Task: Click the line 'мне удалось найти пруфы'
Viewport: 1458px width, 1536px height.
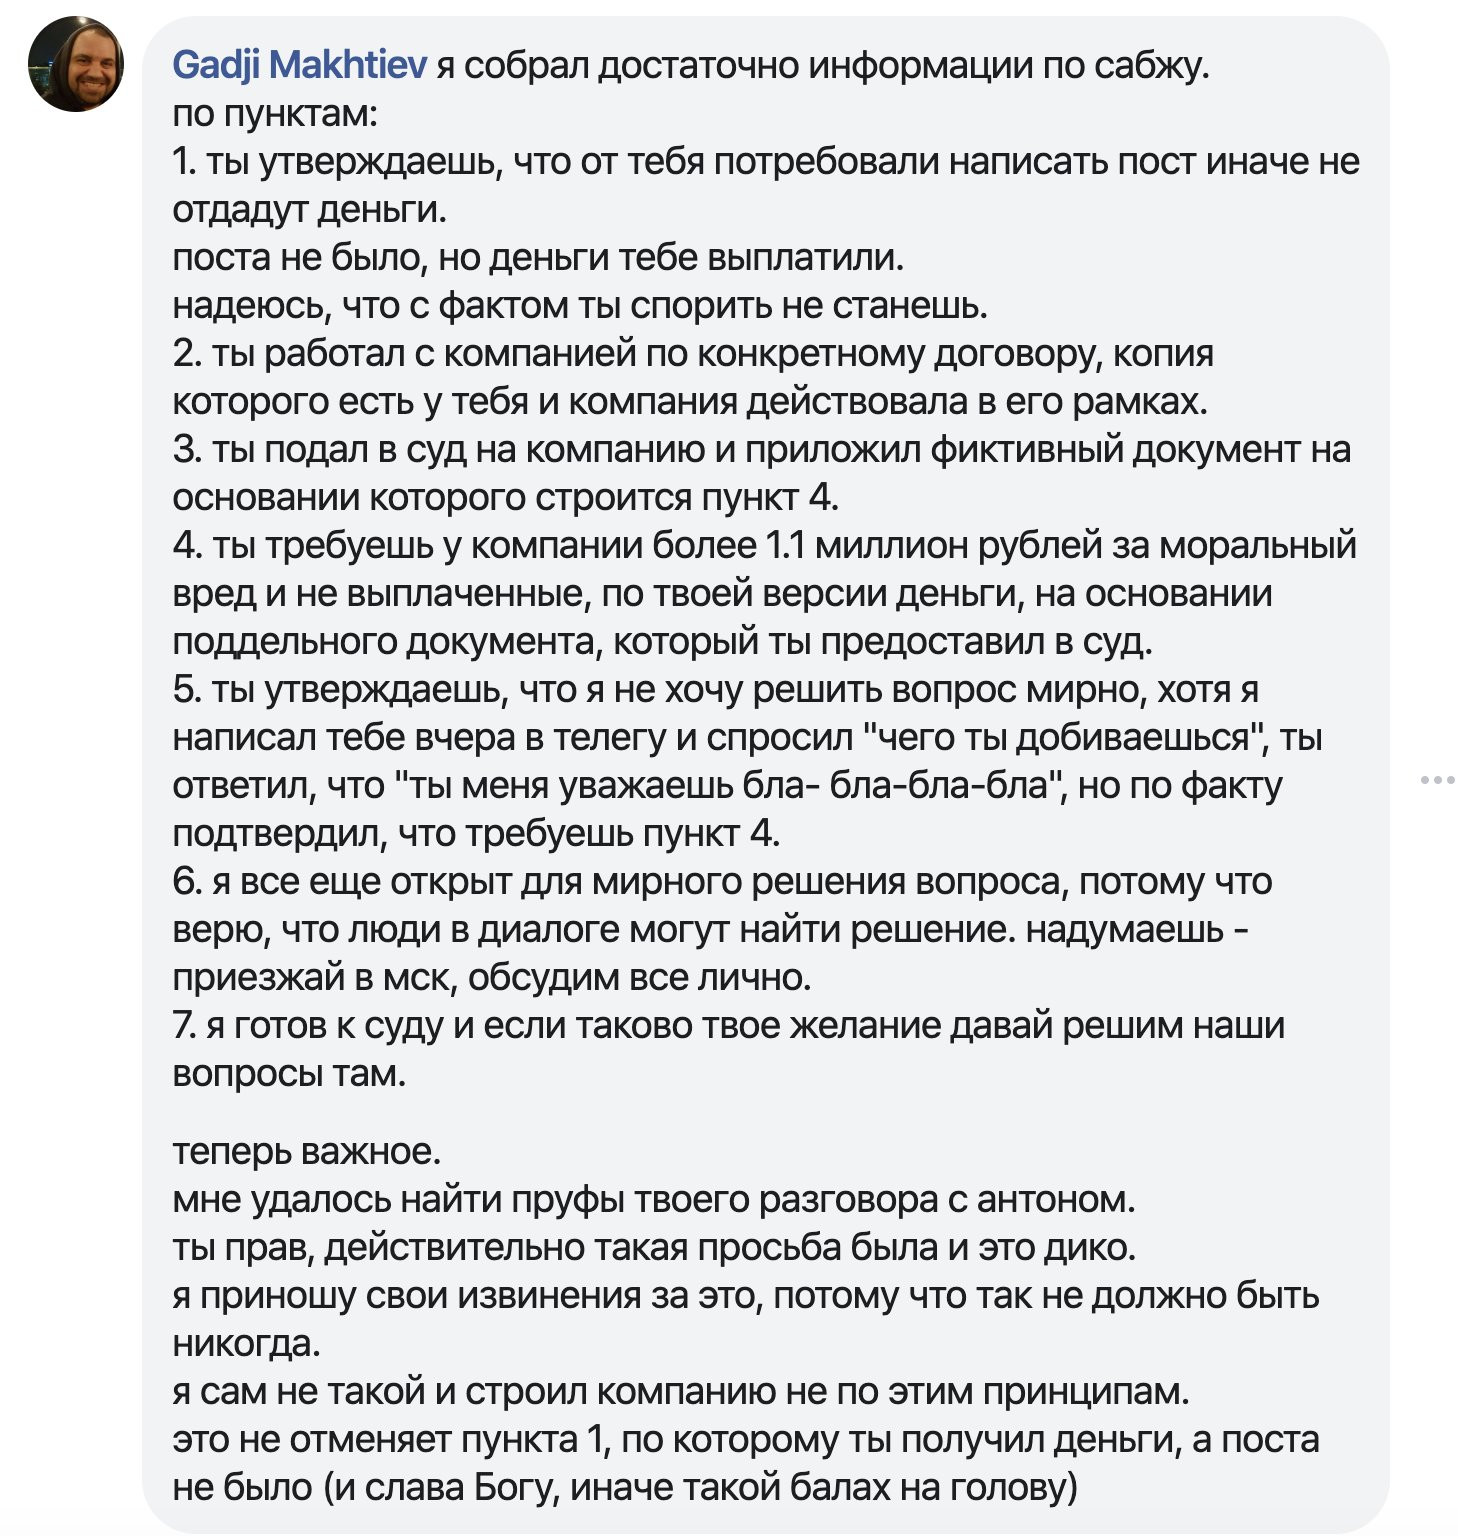Action: (654, 1199)
